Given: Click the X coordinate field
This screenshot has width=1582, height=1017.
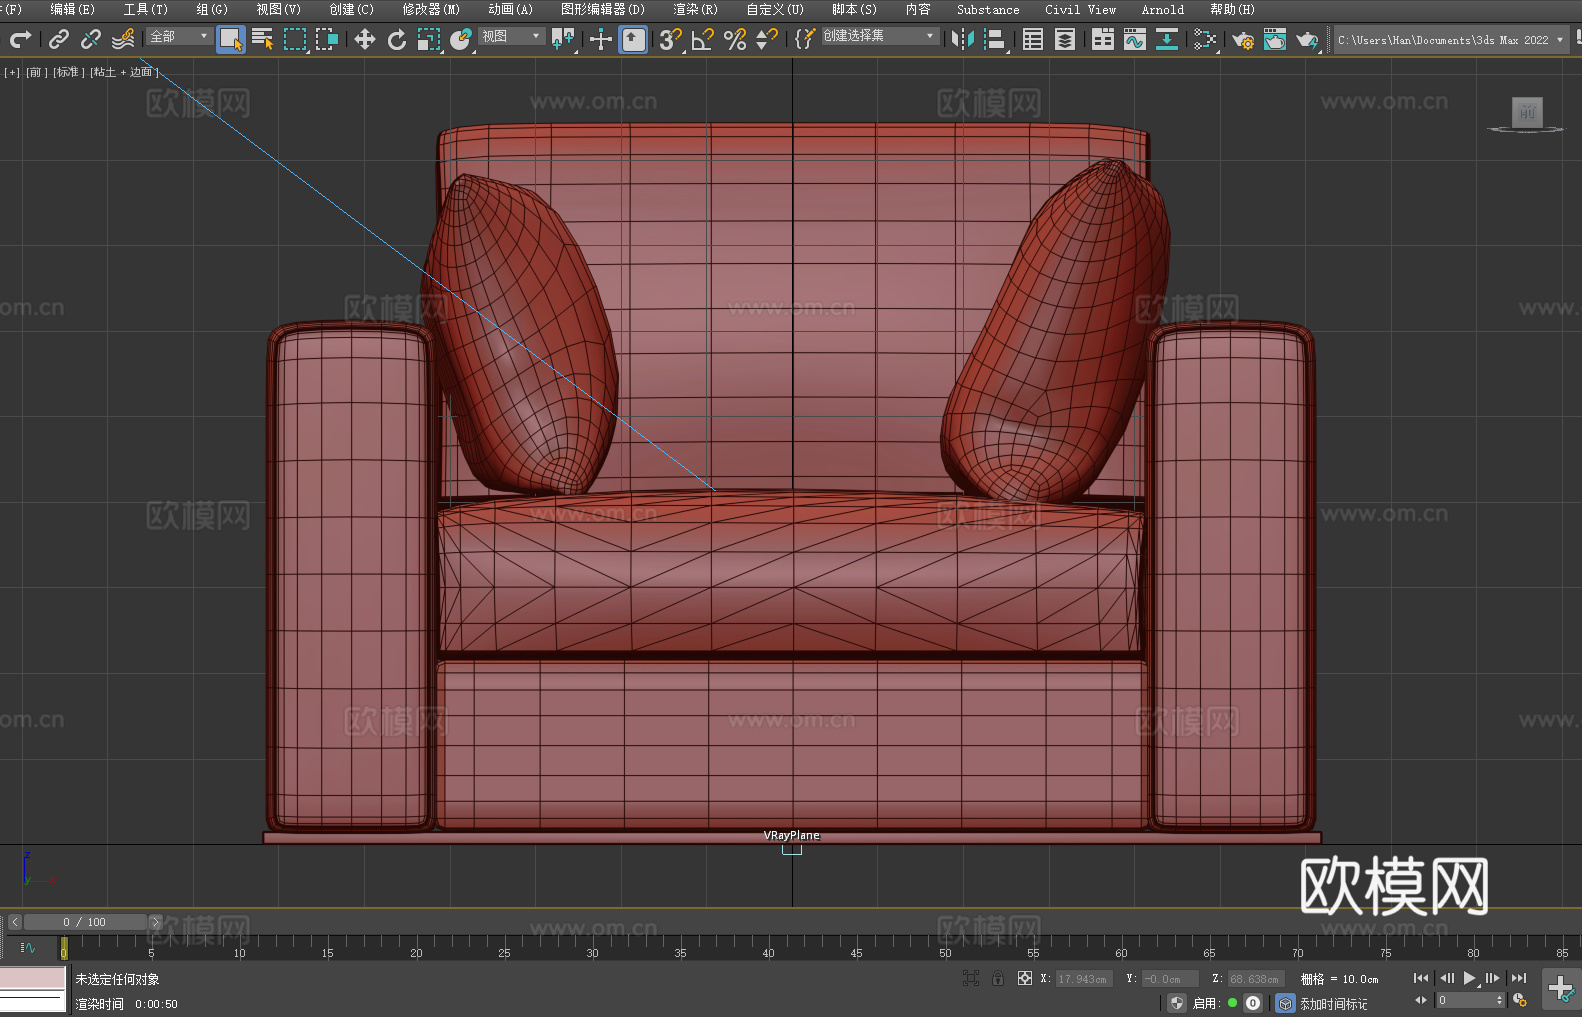Looking at the screenshot, I should (1085, 979).
